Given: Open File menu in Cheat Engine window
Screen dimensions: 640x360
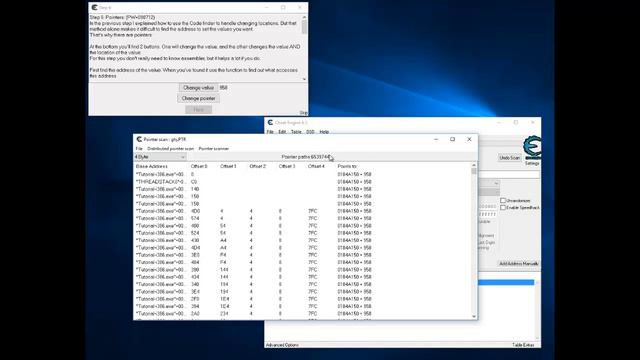Looking at the screenshot, I should [x=270, y=132].
